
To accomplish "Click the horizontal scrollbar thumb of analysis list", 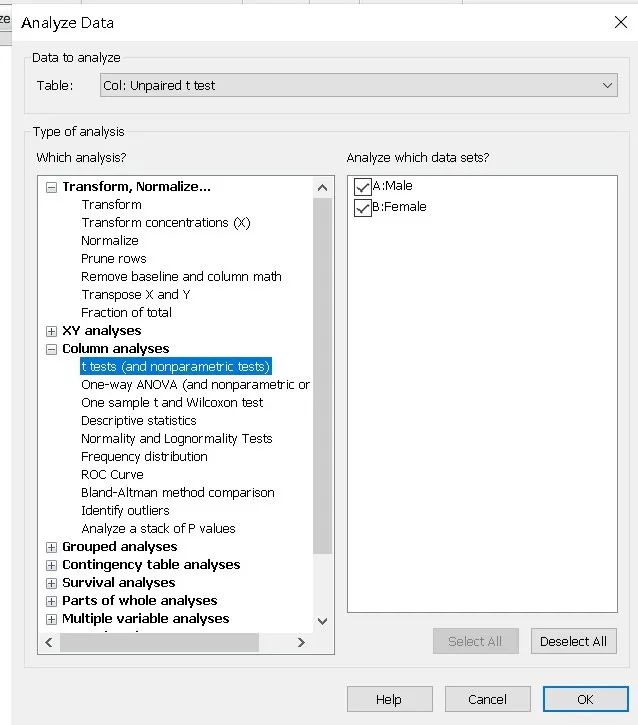I will tap(159, 642).
